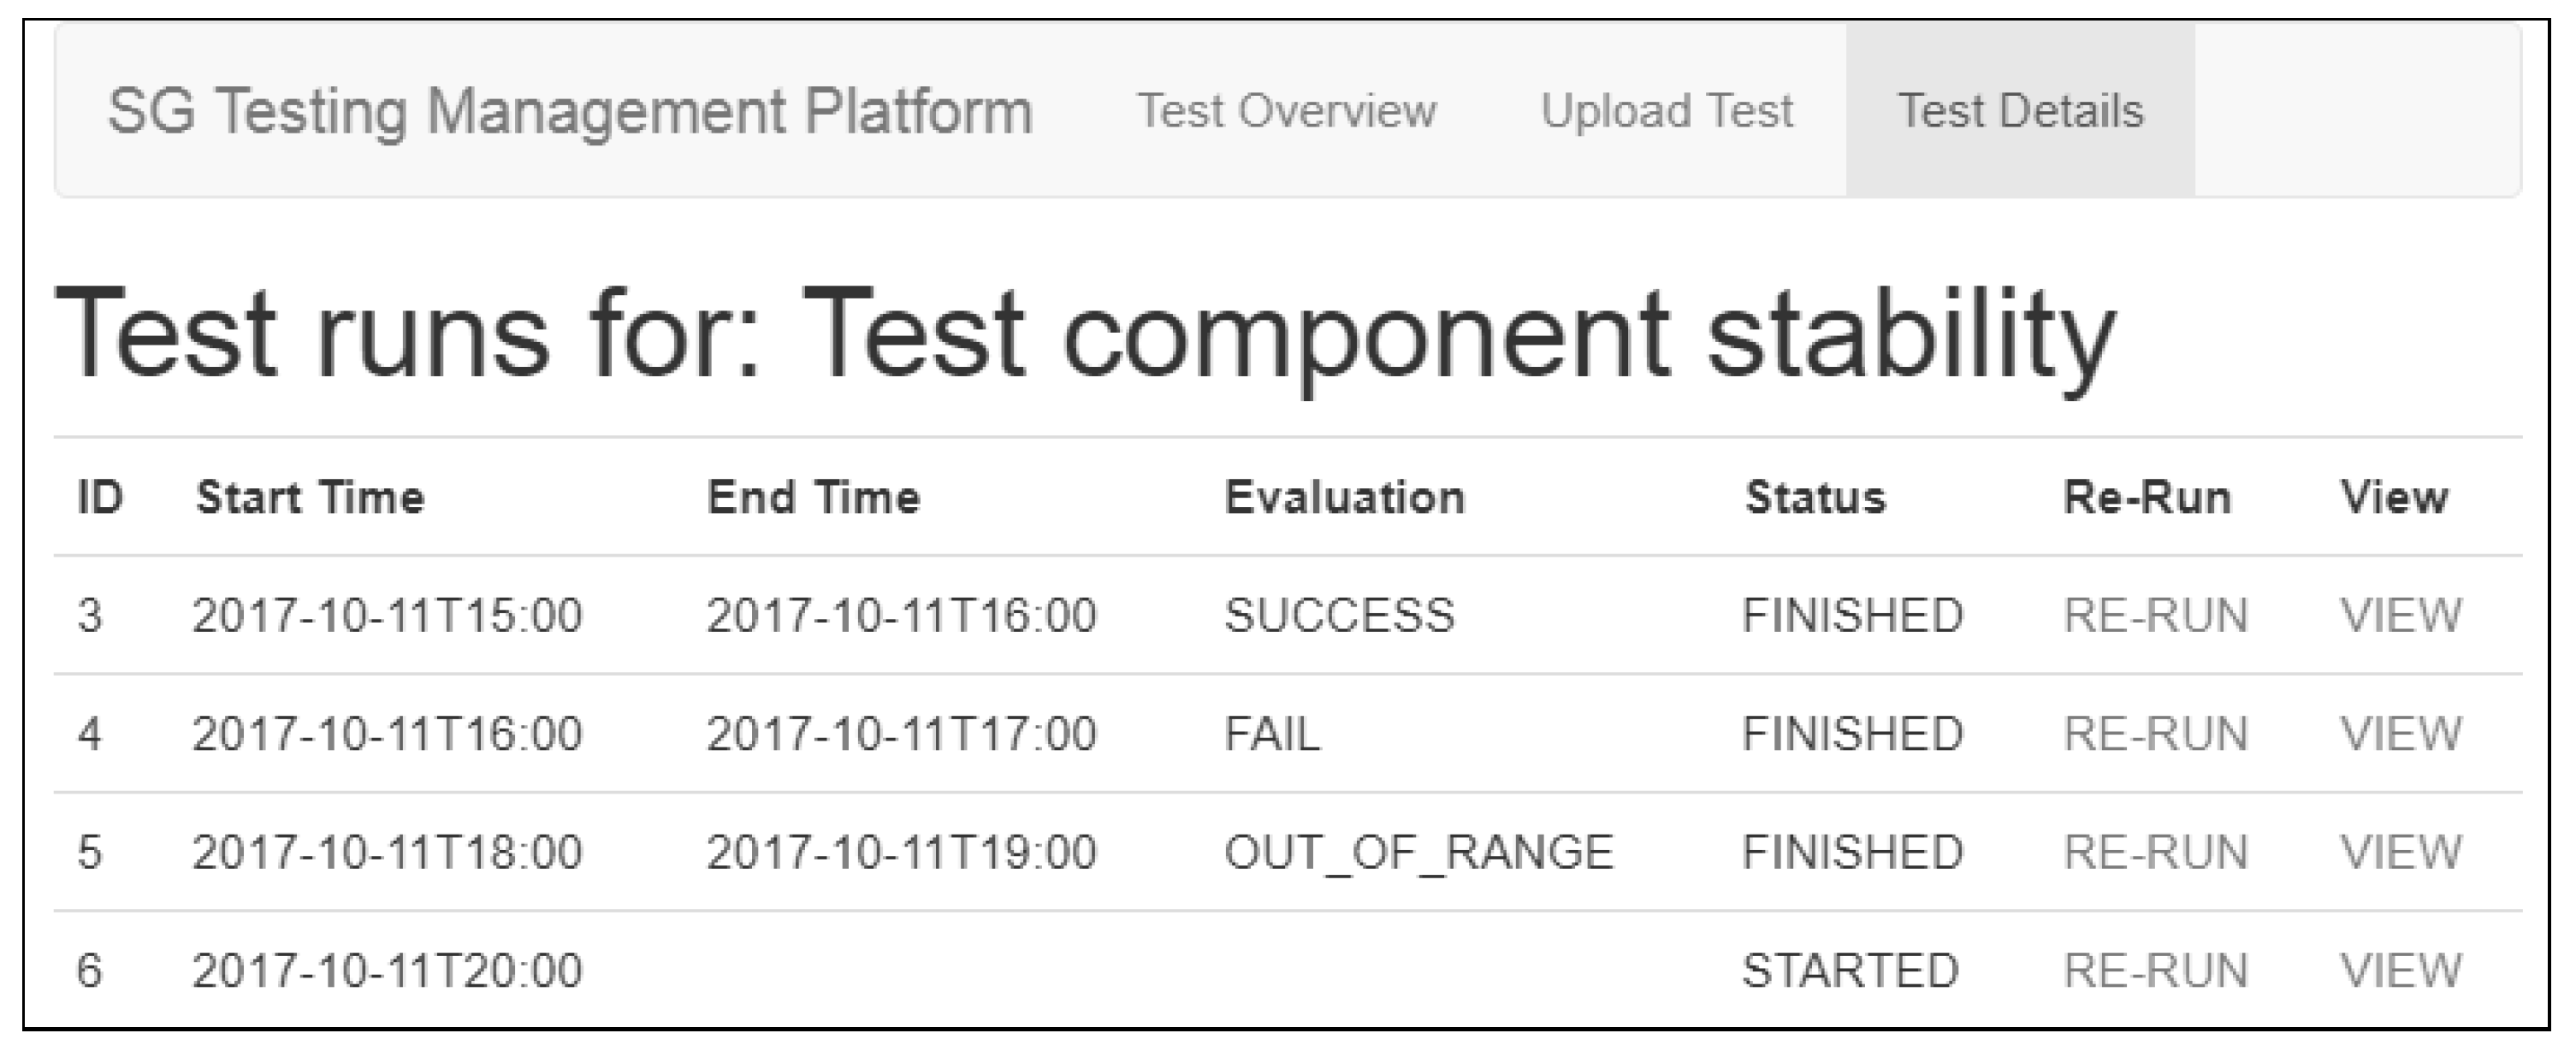Click the Status column header

[1815, 497]
